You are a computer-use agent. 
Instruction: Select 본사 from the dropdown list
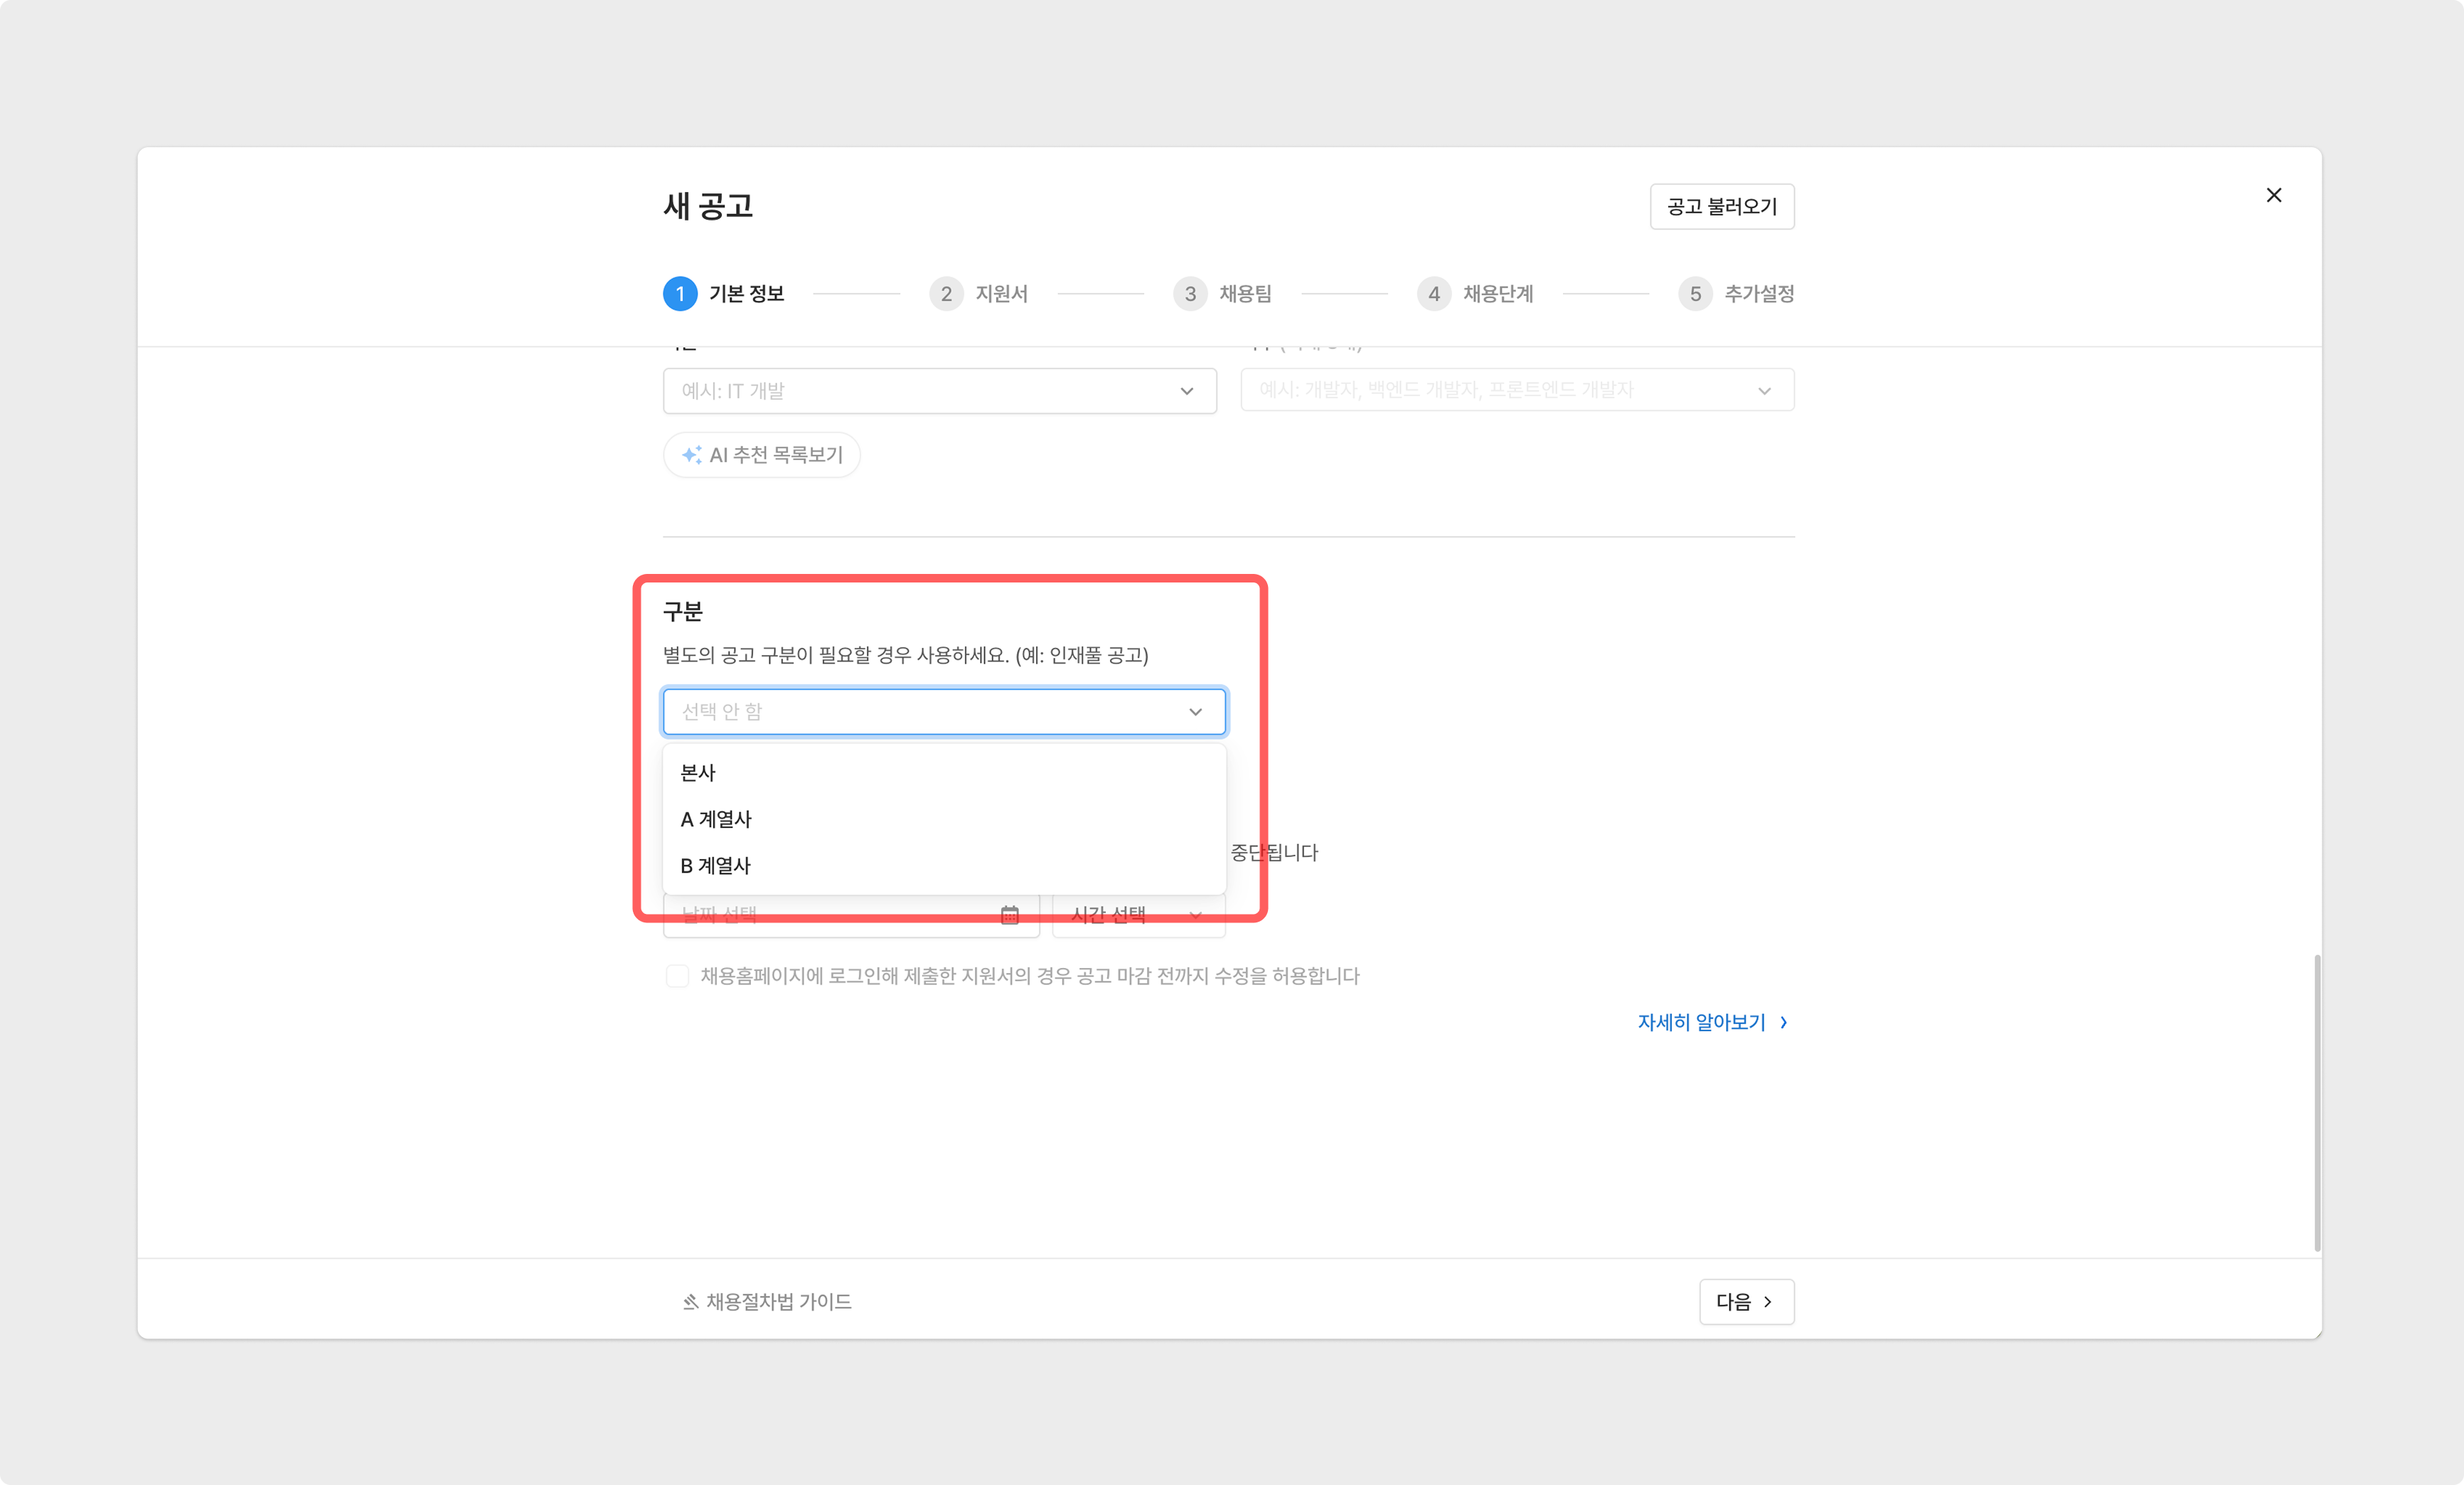tap(698, 773)
